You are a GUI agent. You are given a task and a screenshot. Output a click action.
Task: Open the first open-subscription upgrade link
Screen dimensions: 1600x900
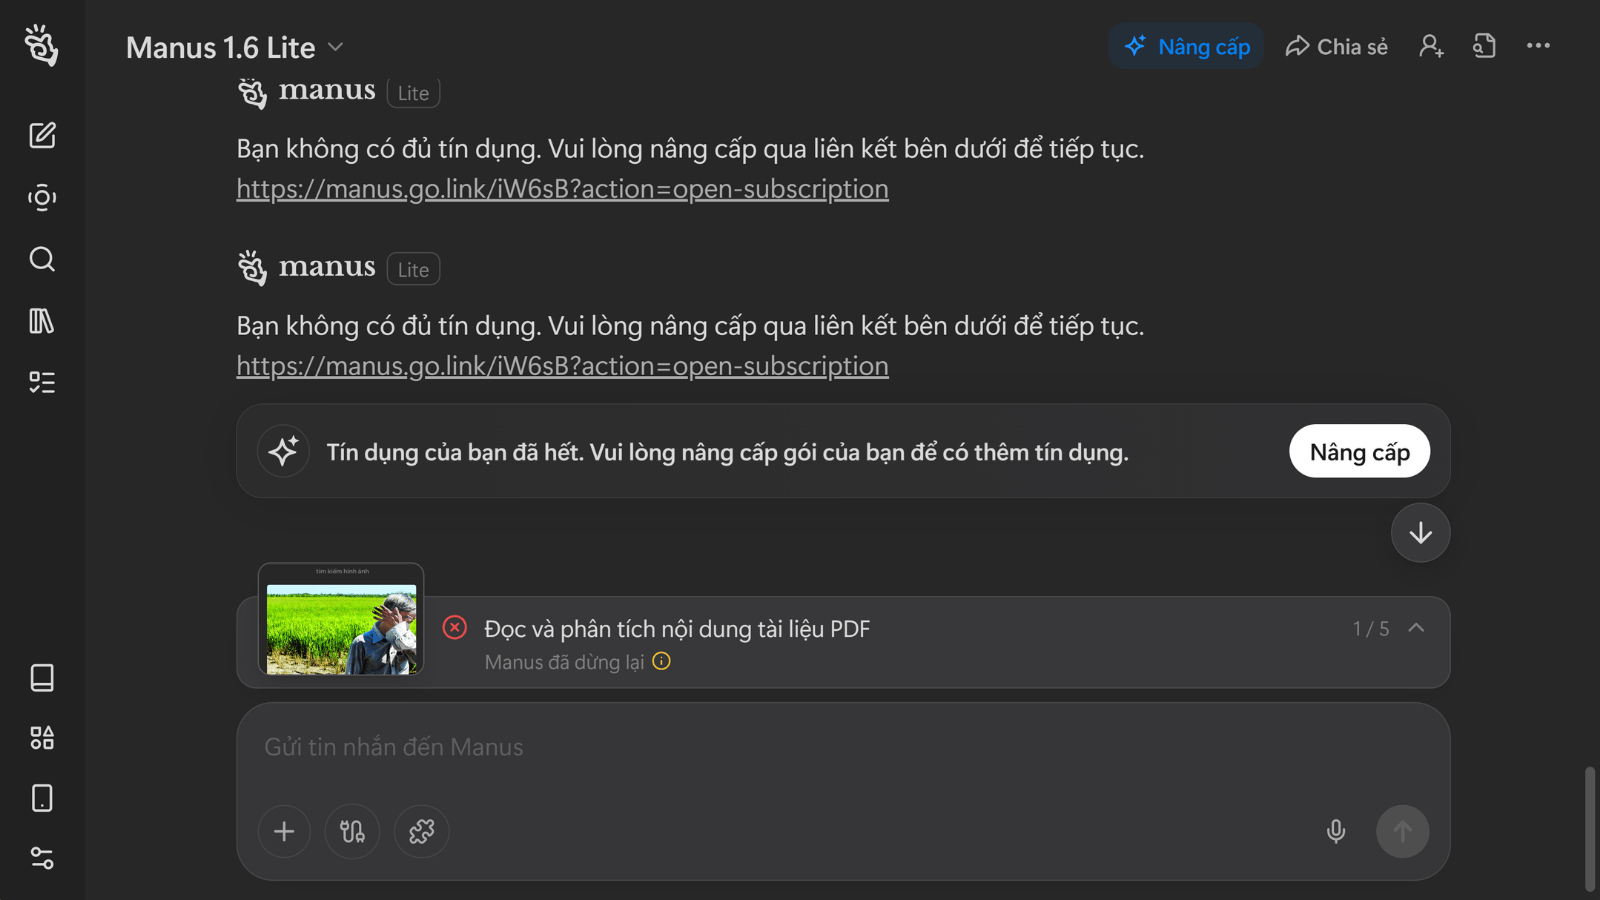pyautogui.click(x=562, y=189)
